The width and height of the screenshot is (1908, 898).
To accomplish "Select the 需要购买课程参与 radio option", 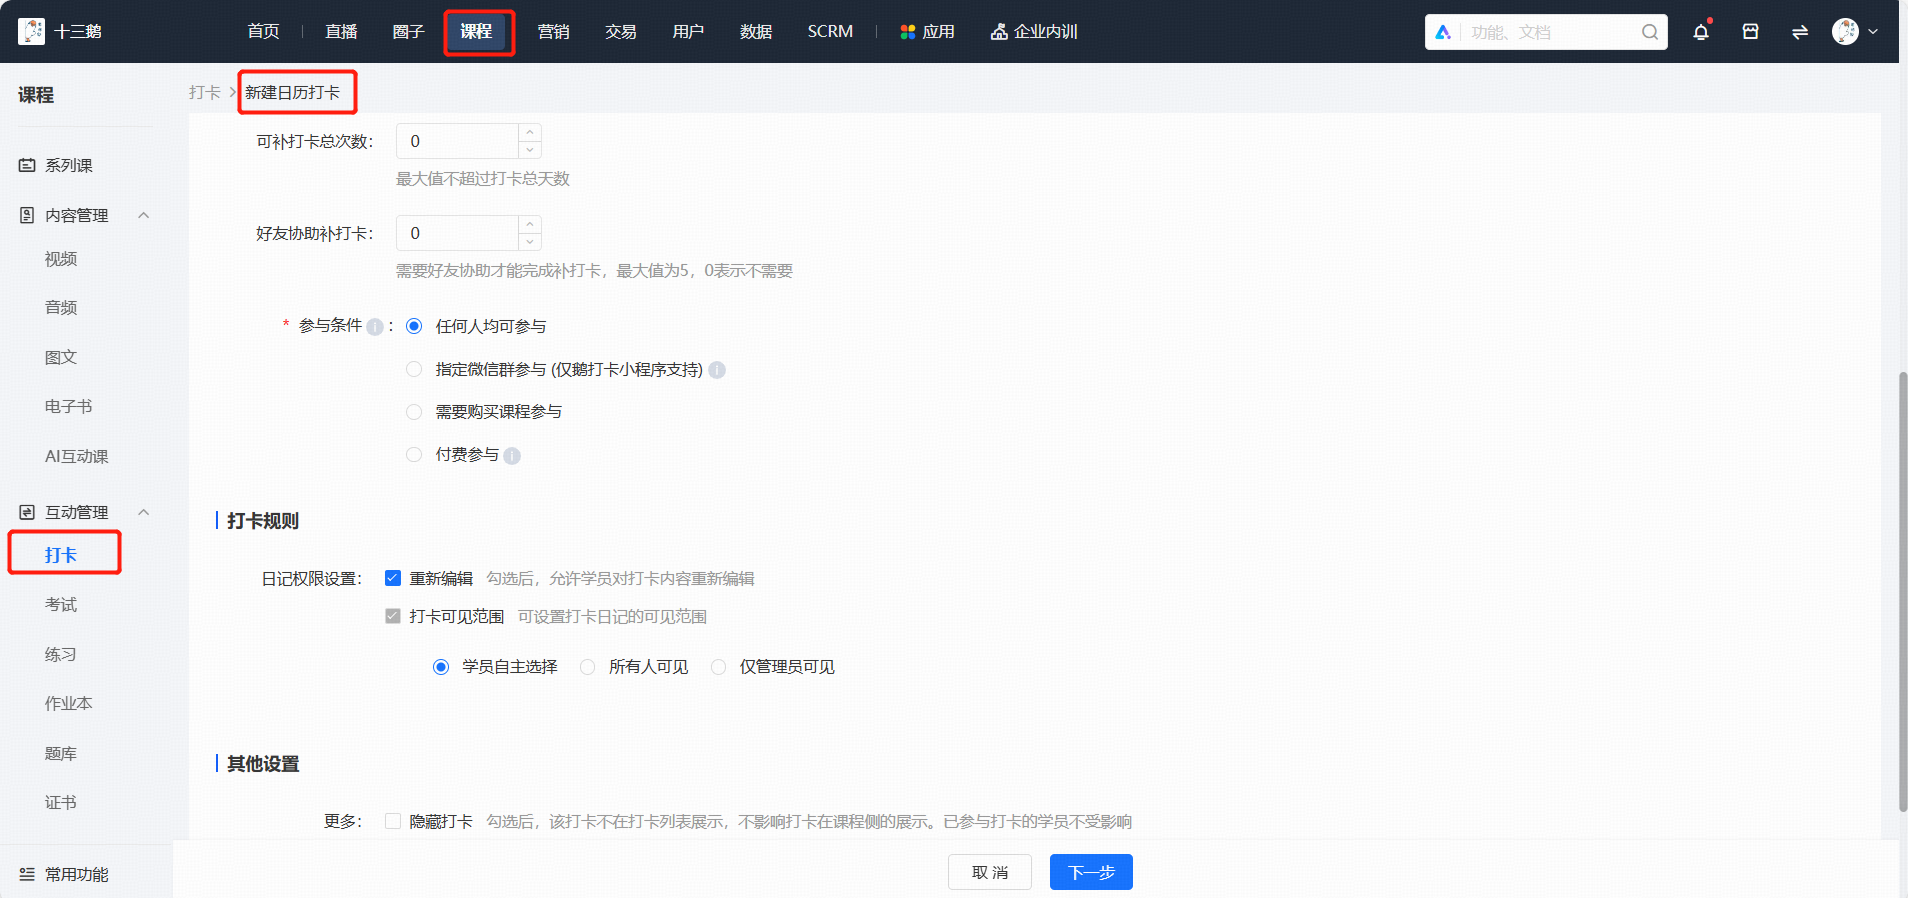I will (414, 412).
